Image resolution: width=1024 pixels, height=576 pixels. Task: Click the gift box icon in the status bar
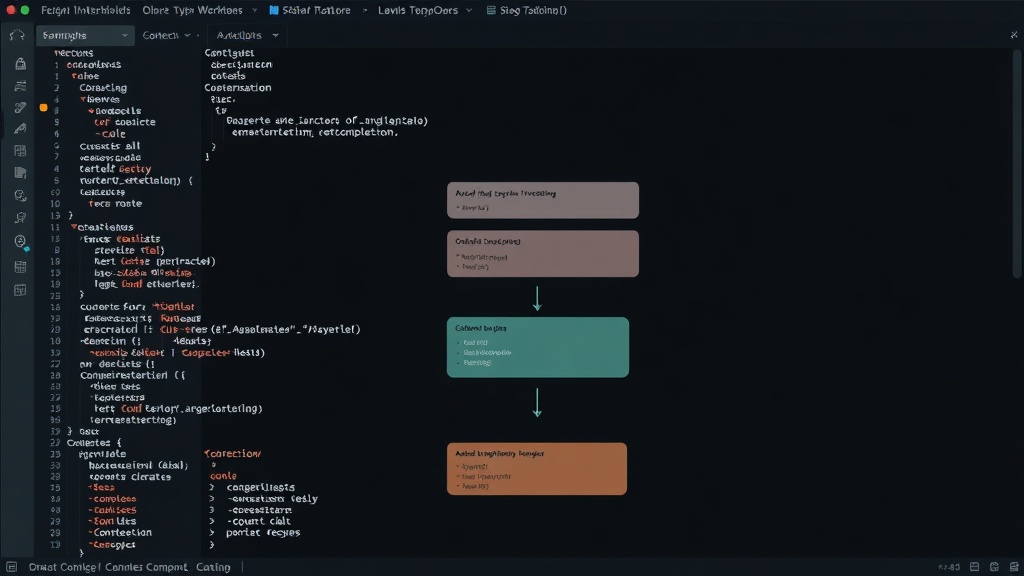click(994, 567)
